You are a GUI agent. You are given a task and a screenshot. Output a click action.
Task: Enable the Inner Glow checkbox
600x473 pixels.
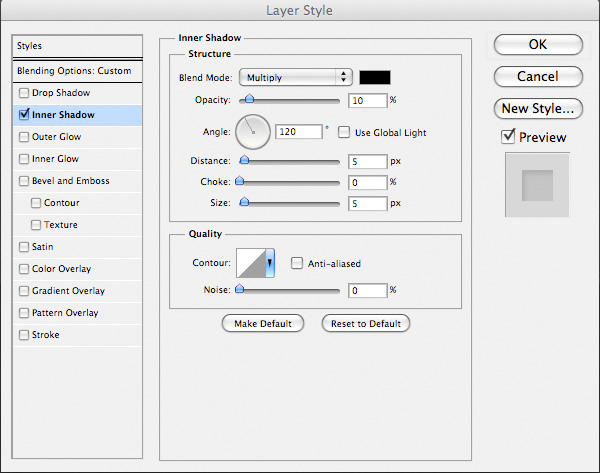24,159
